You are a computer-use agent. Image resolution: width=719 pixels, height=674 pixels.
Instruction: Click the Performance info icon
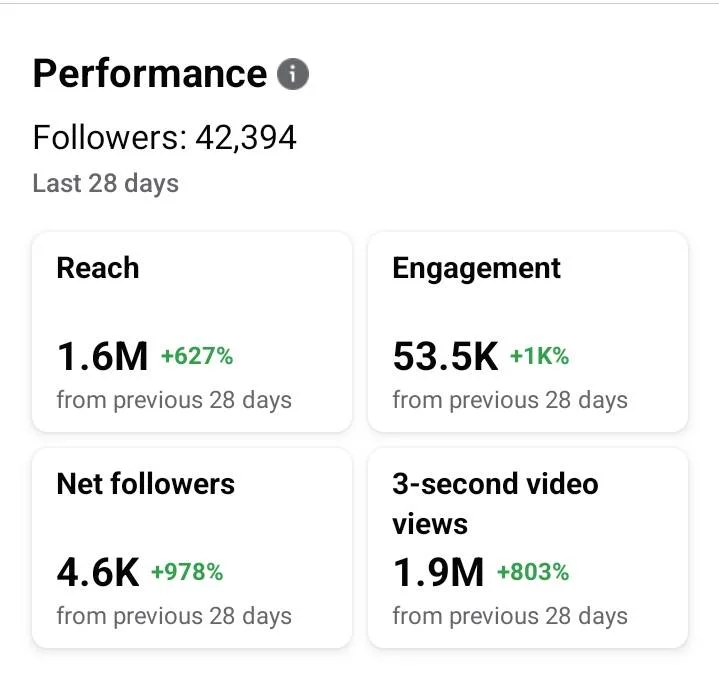[x=293, y=74]
